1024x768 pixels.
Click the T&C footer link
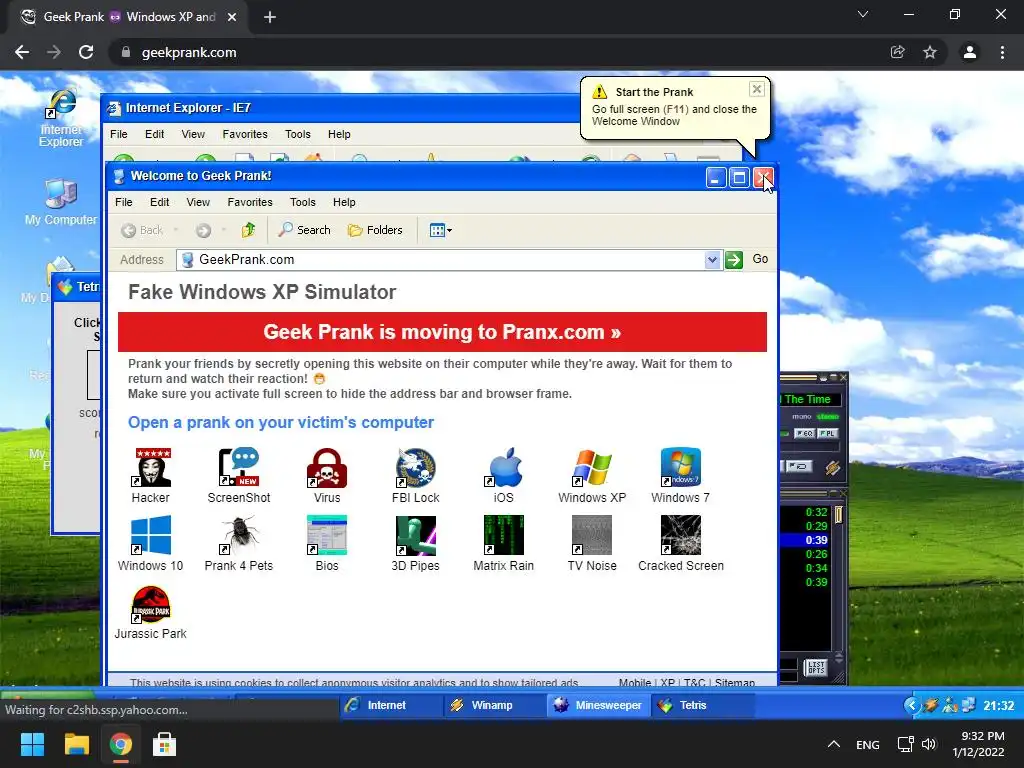pos(694,682)
